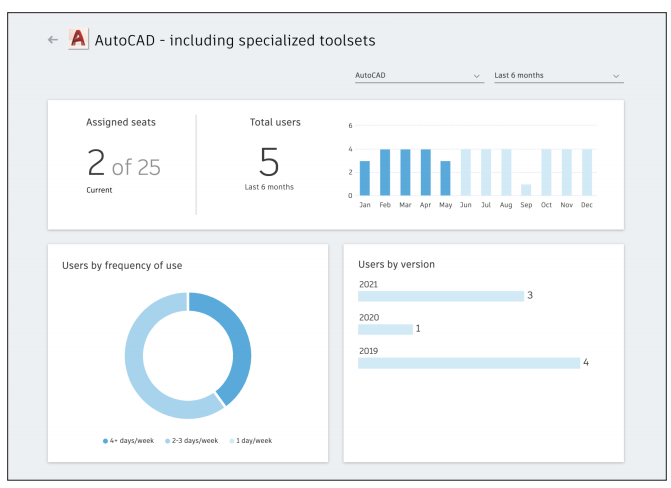Go back using the left arrow icon
Image resolution: width=671 pixels, height=488 pixels.
[53, 40]
